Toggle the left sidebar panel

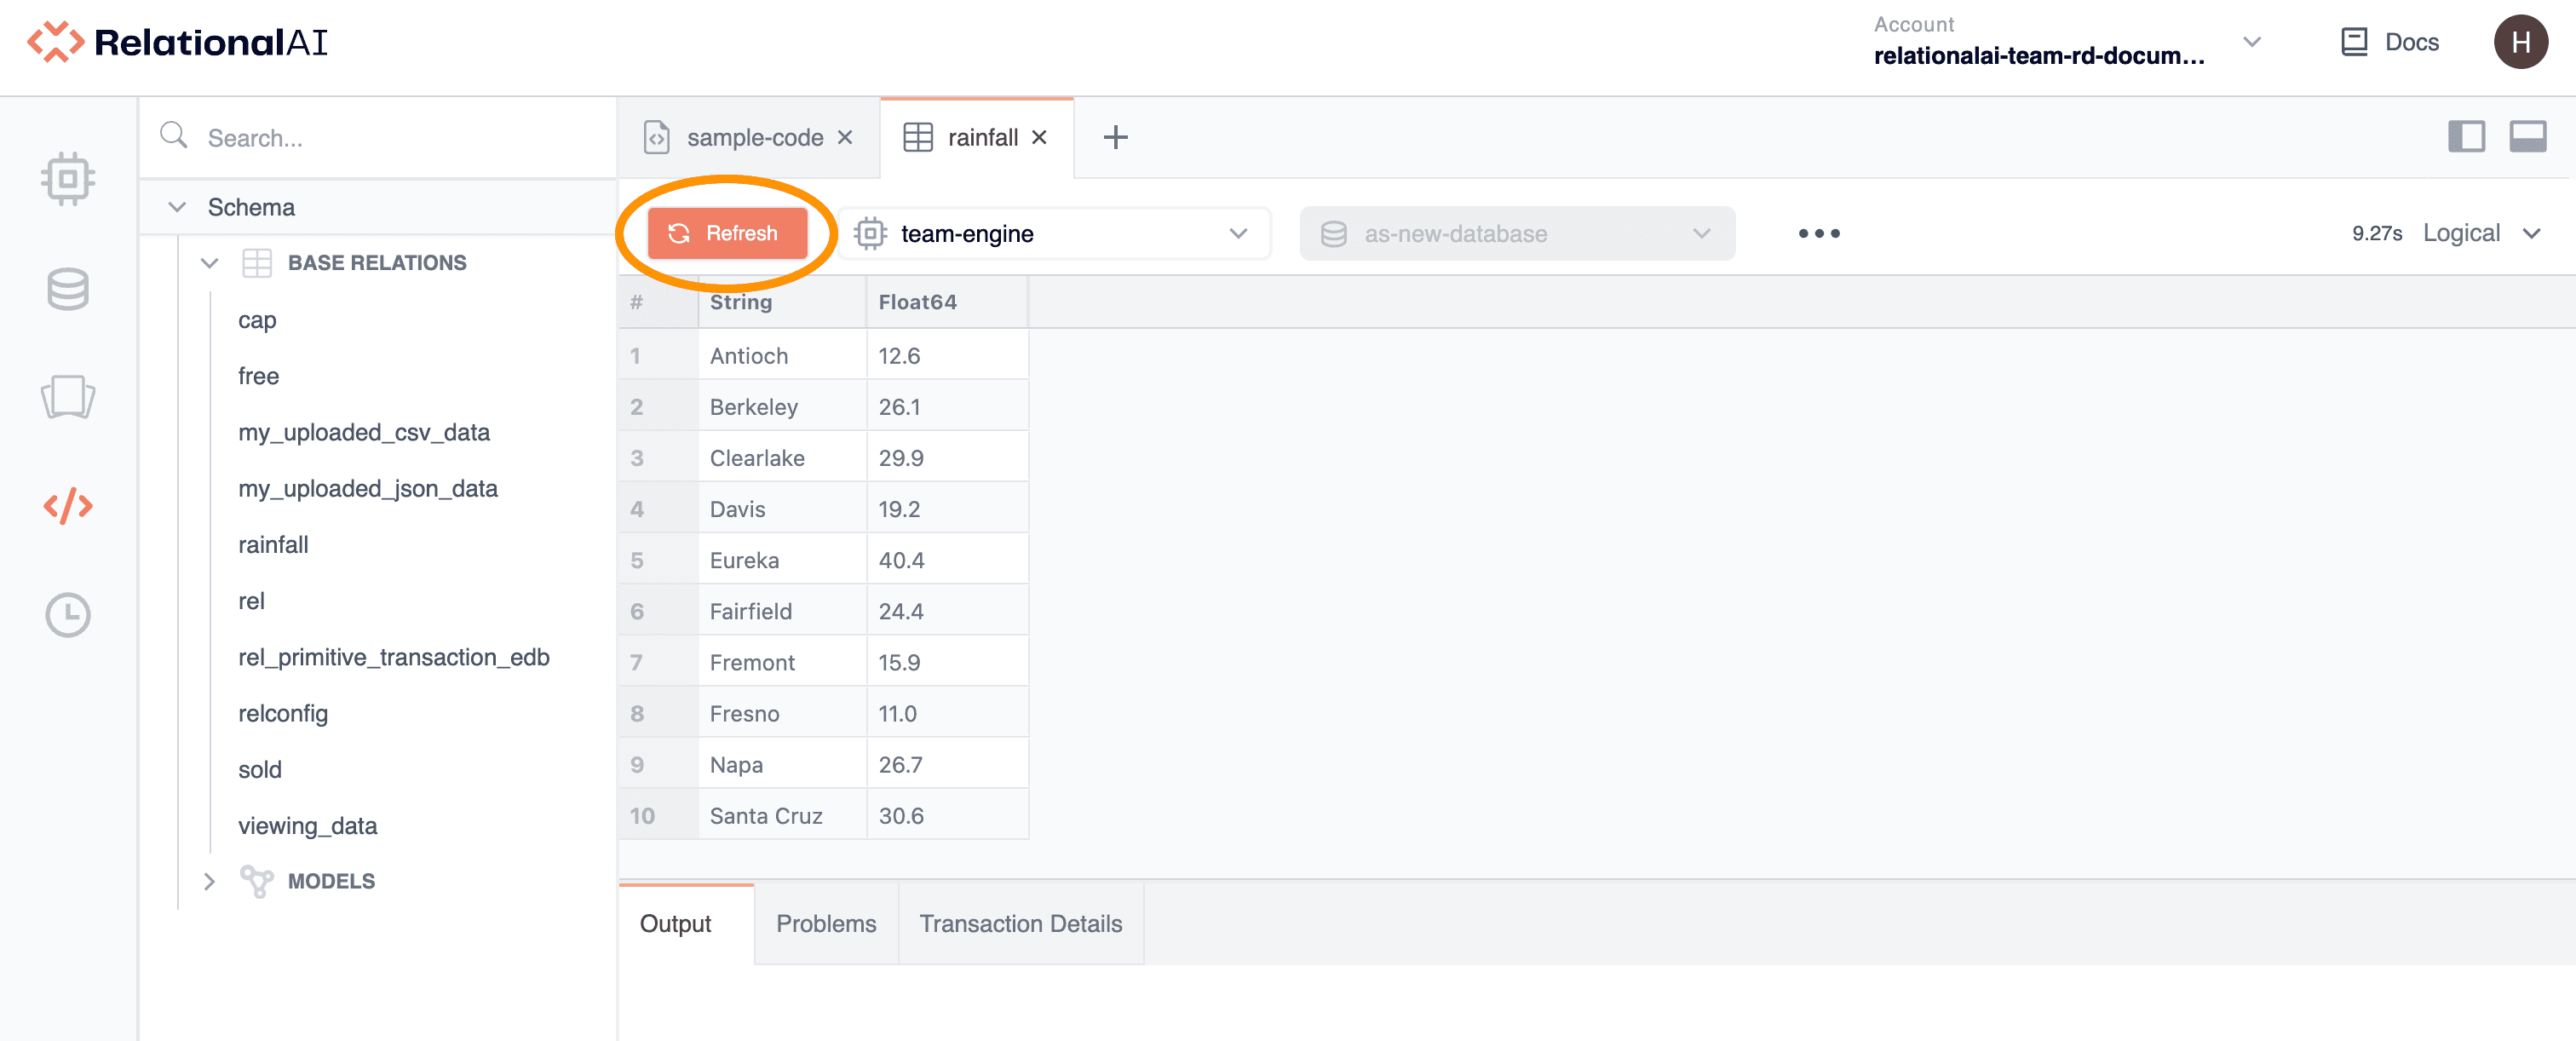2465,137
